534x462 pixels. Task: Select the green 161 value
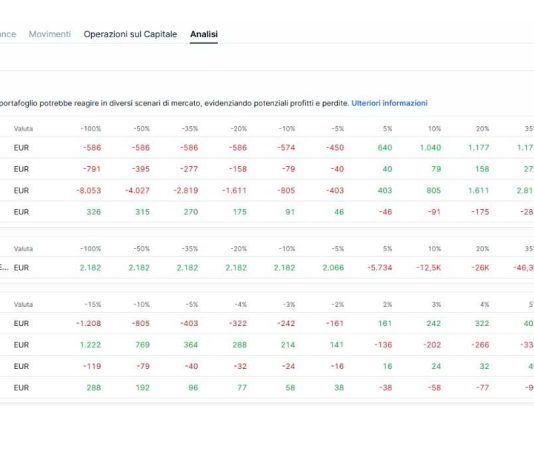385,323
